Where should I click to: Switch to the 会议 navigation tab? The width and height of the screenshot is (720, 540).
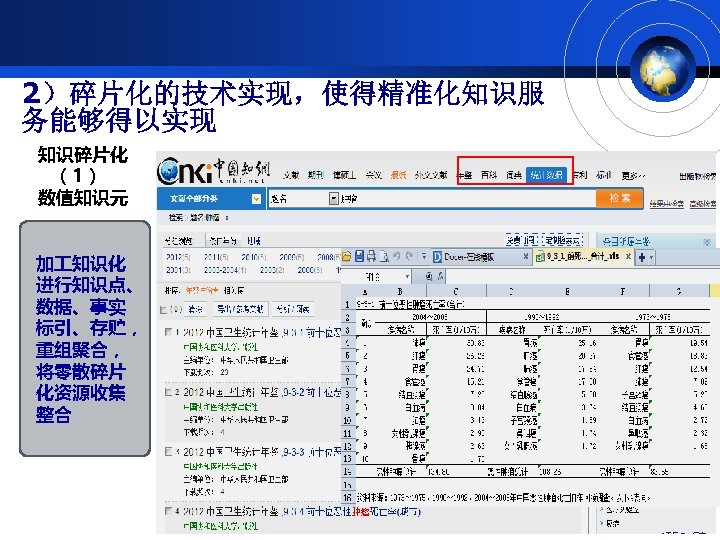click(x=373, y=175)
